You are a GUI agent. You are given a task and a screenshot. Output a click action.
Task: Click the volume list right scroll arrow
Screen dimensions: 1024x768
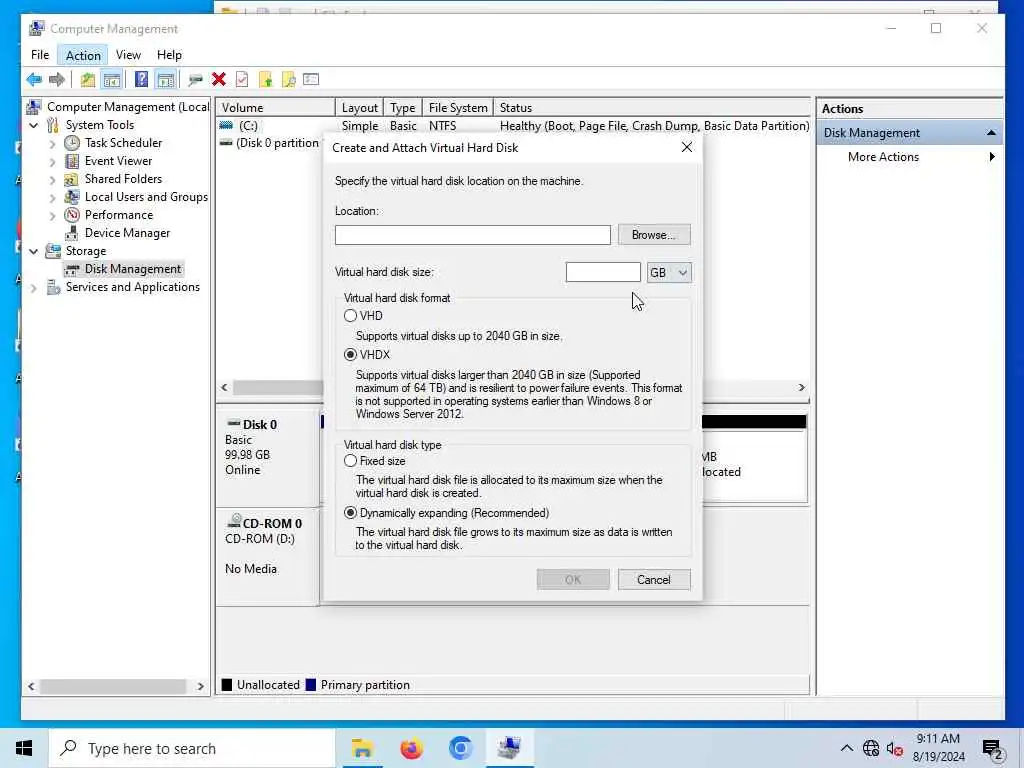[802, 388]
